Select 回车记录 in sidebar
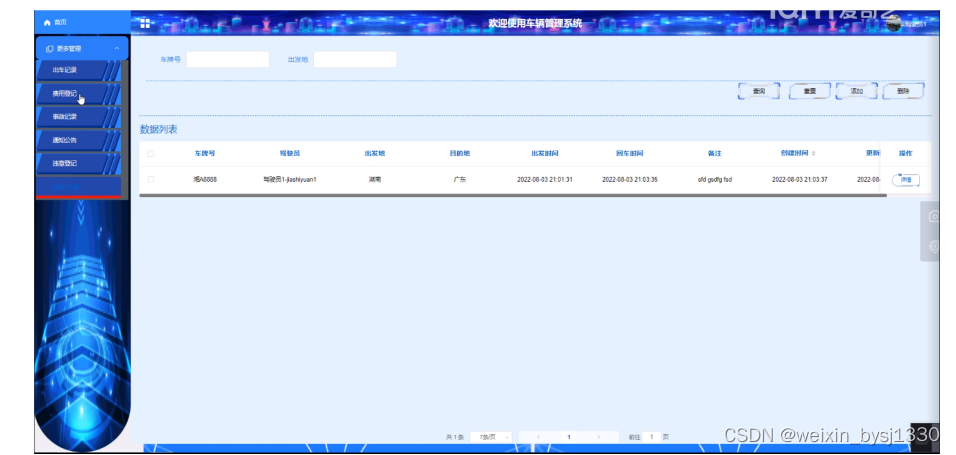This screenshot has width=956, height=455. [x=78, y=187]
